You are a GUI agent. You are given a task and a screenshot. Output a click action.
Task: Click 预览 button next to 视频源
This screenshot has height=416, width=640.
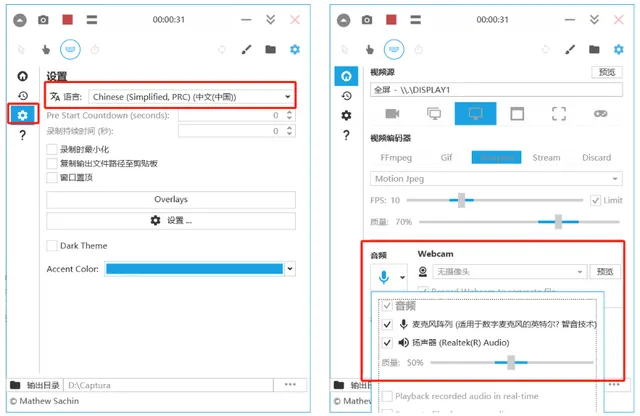point(607,72)
